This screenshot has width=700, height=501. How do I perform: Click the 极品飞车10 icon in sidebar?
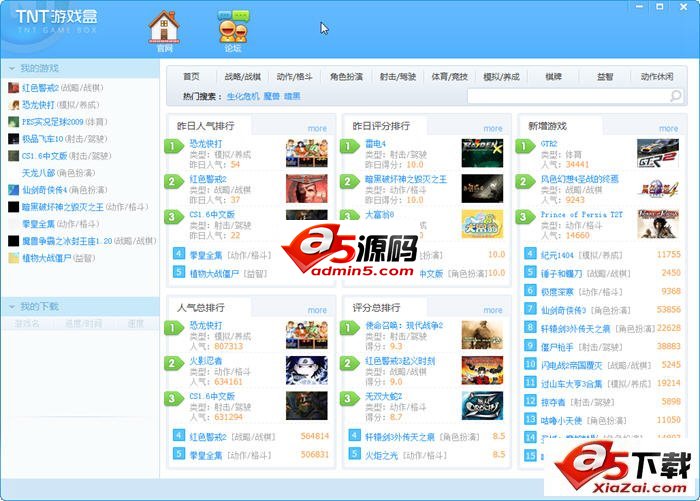(x=13, y=138)
